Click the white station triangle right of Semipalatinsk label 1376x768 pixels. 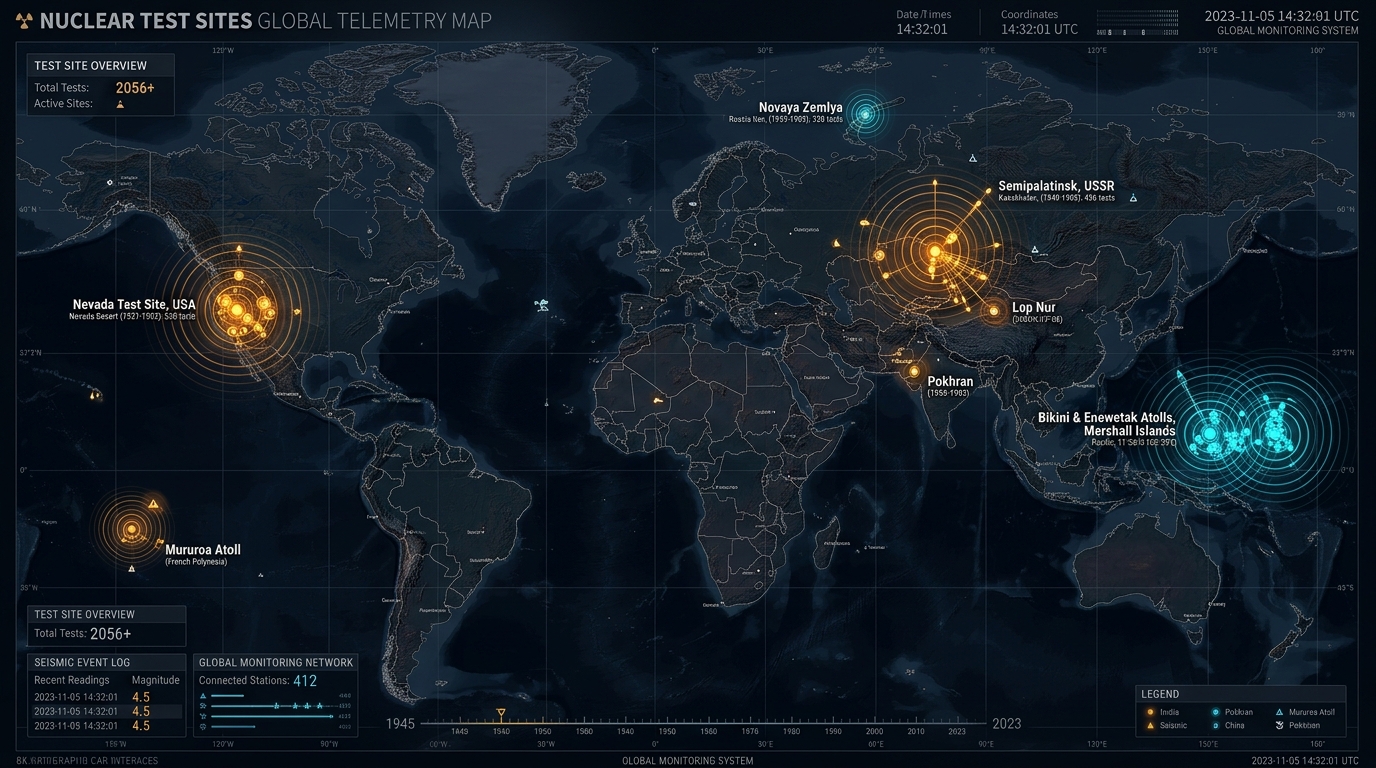(x=1133, y=198)
